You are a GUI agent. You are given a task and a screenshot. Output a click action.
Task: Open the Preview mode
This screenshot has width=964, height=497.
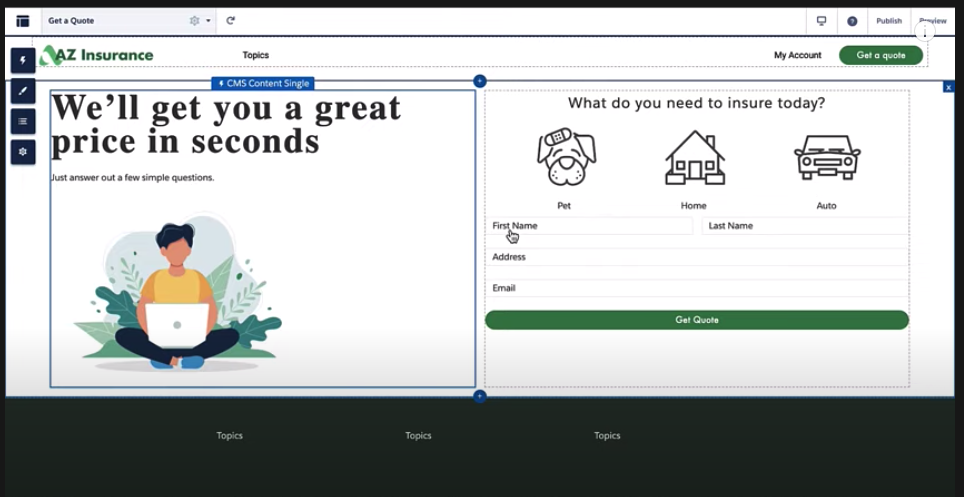click(933, 21)
